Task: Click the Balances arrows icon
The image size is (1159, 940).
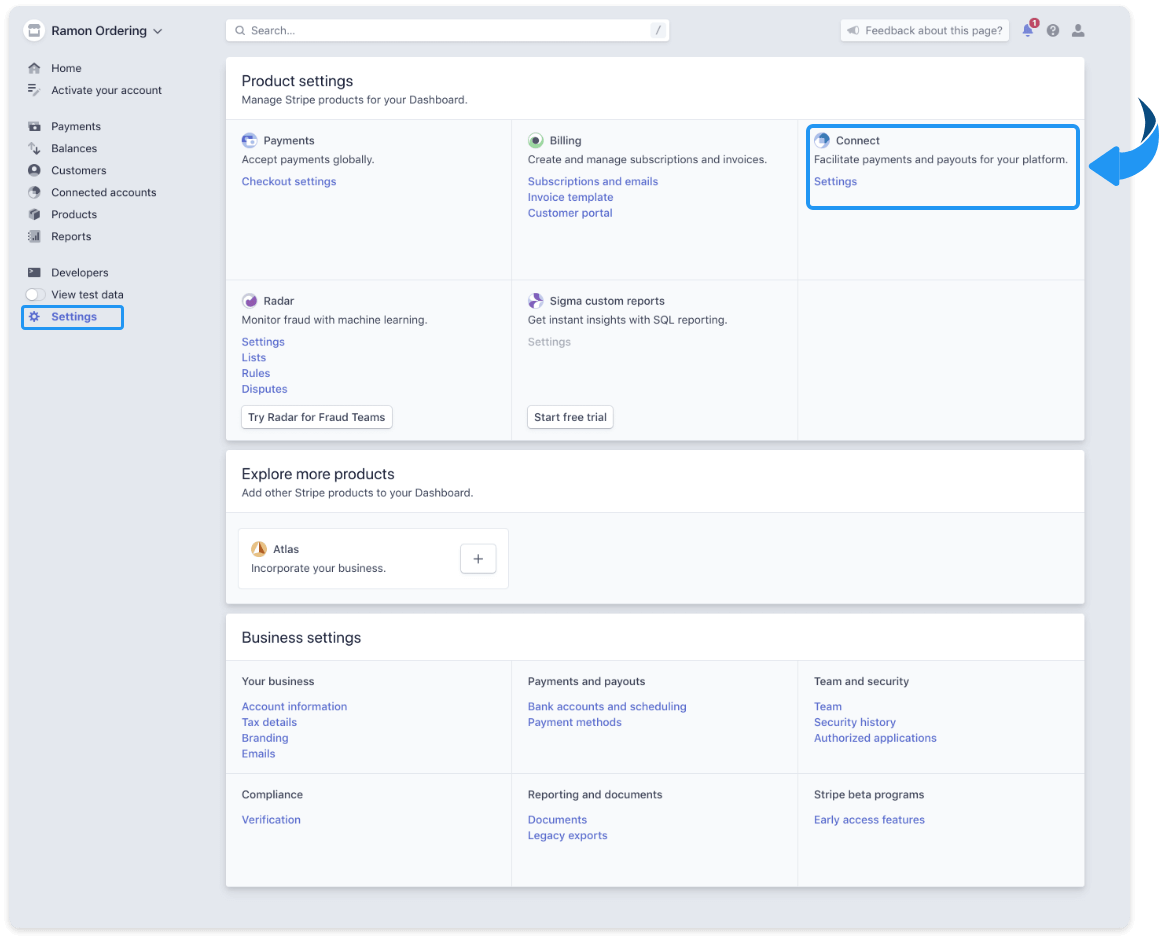Action: coord(34,149)
